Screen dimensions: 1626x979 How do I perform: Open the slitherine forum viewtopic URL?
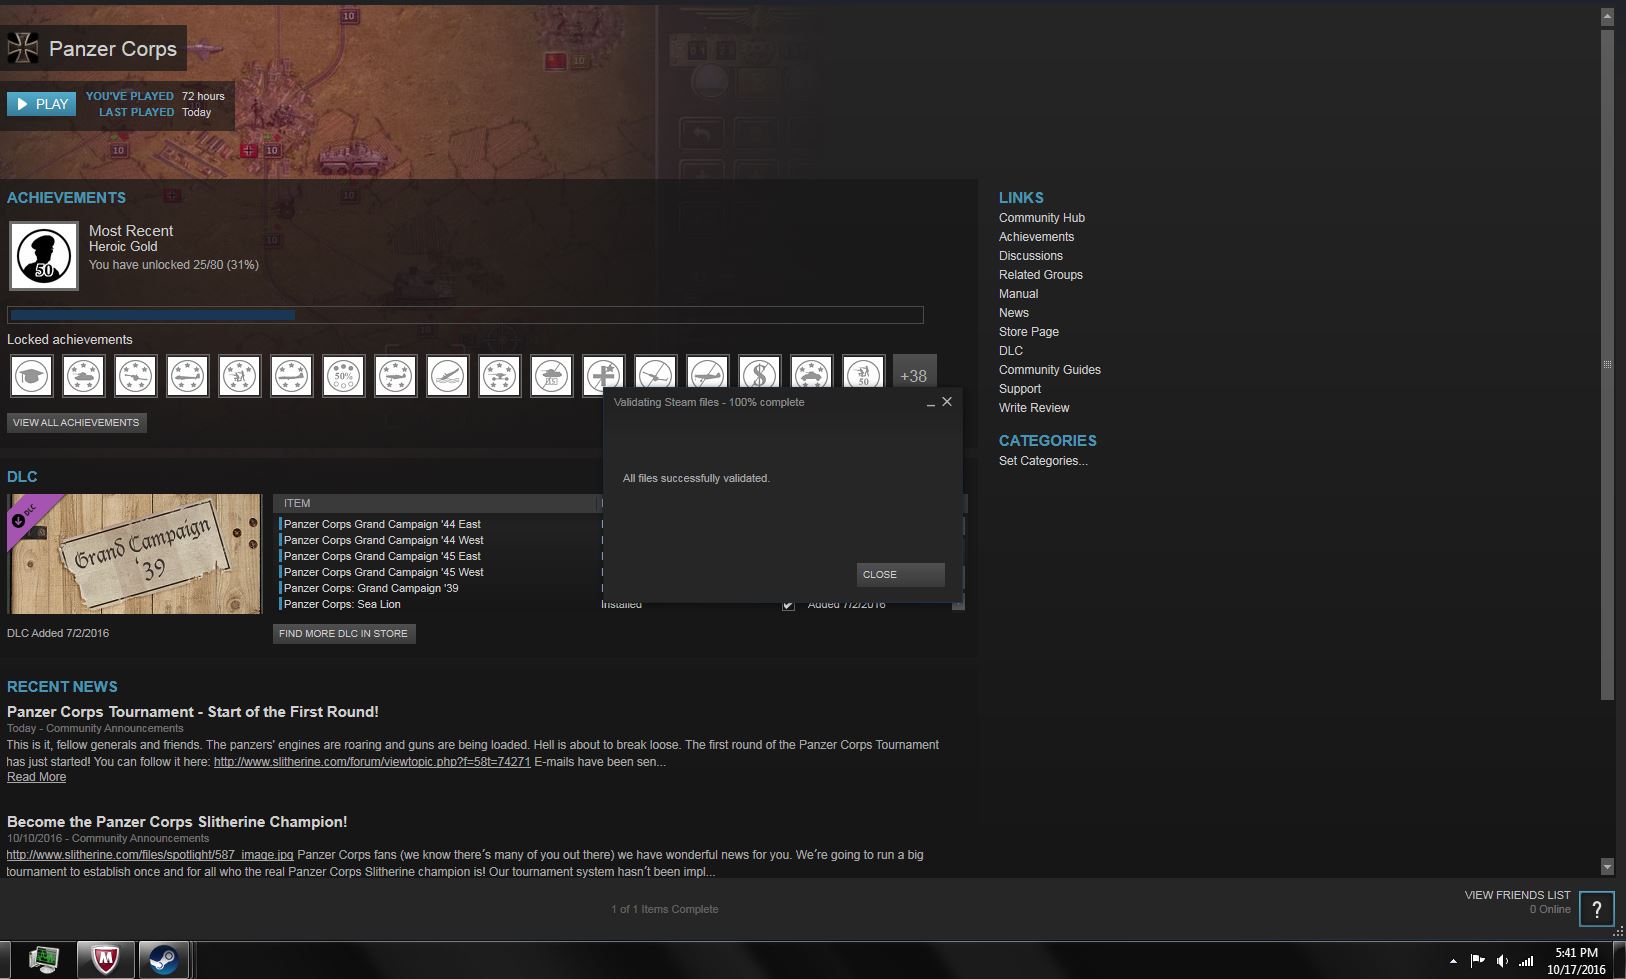(x=372, y=762)
